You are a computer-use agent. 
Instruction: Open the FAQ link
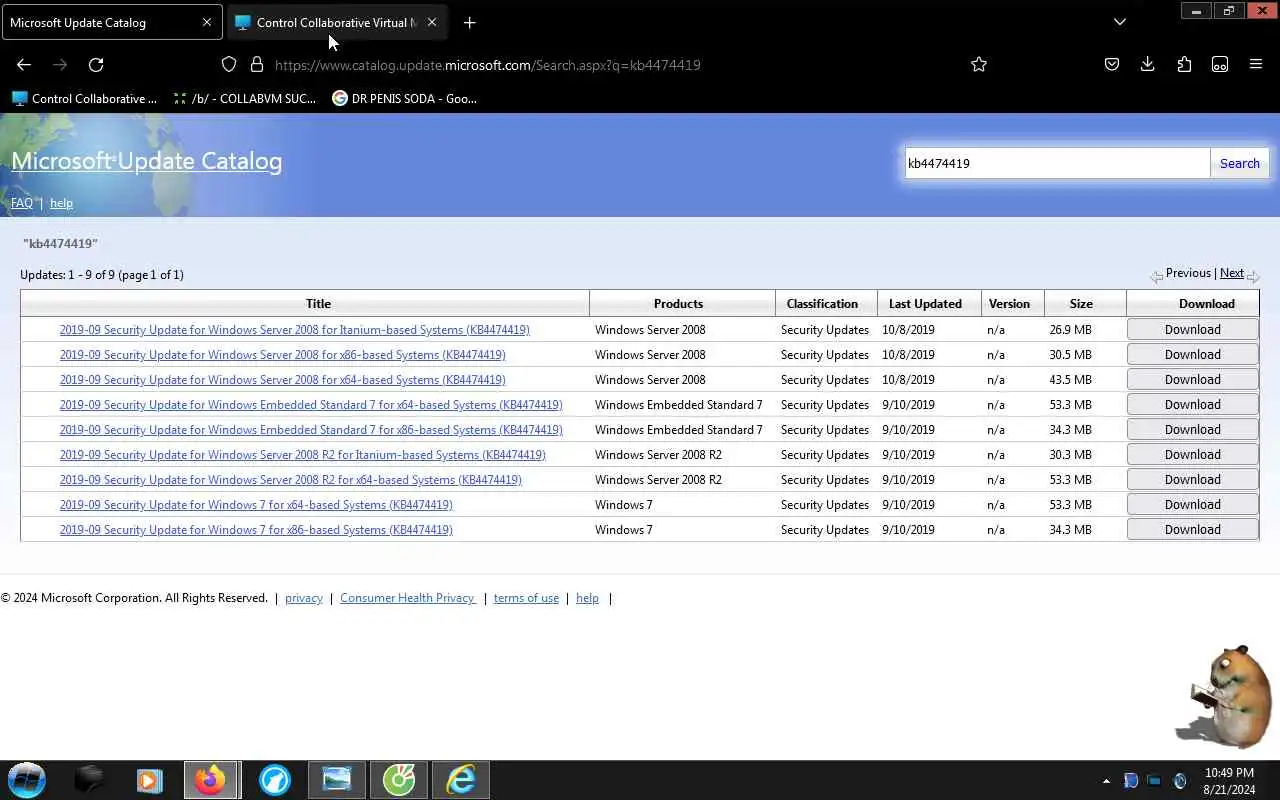(x=22, y=203)
